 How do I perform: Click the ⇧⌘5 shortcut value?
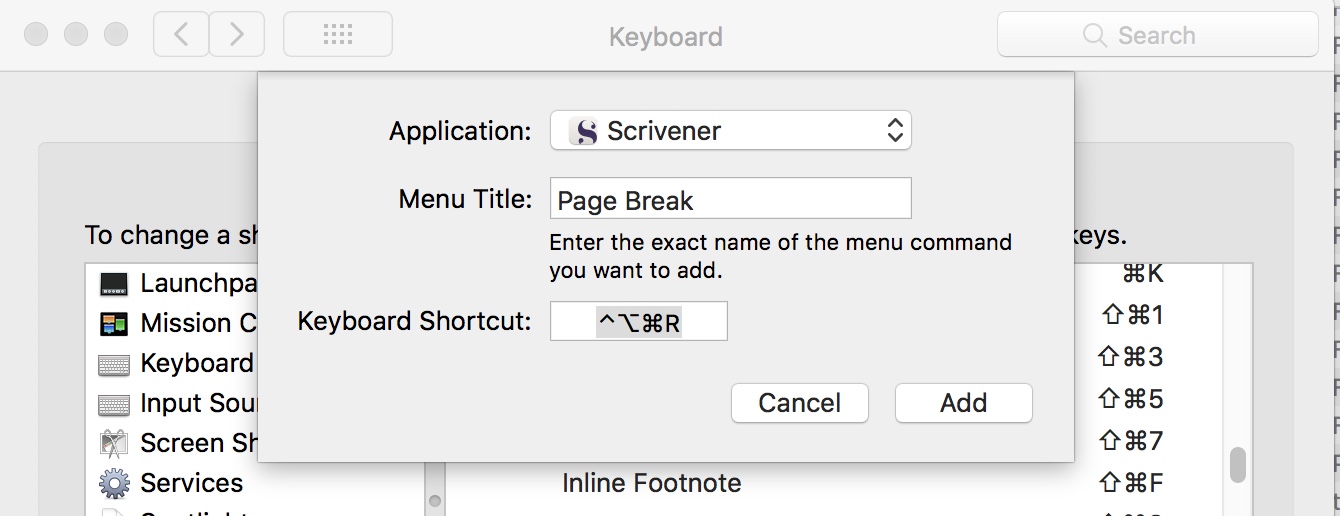[1132, 400]
